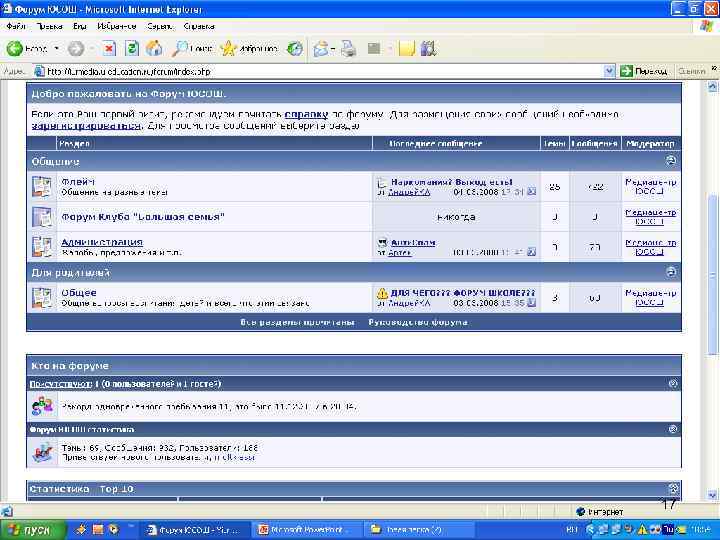Click the Флейм forum section icon
The width and height of the screenshot is (720, 540).
coord(42,186)
